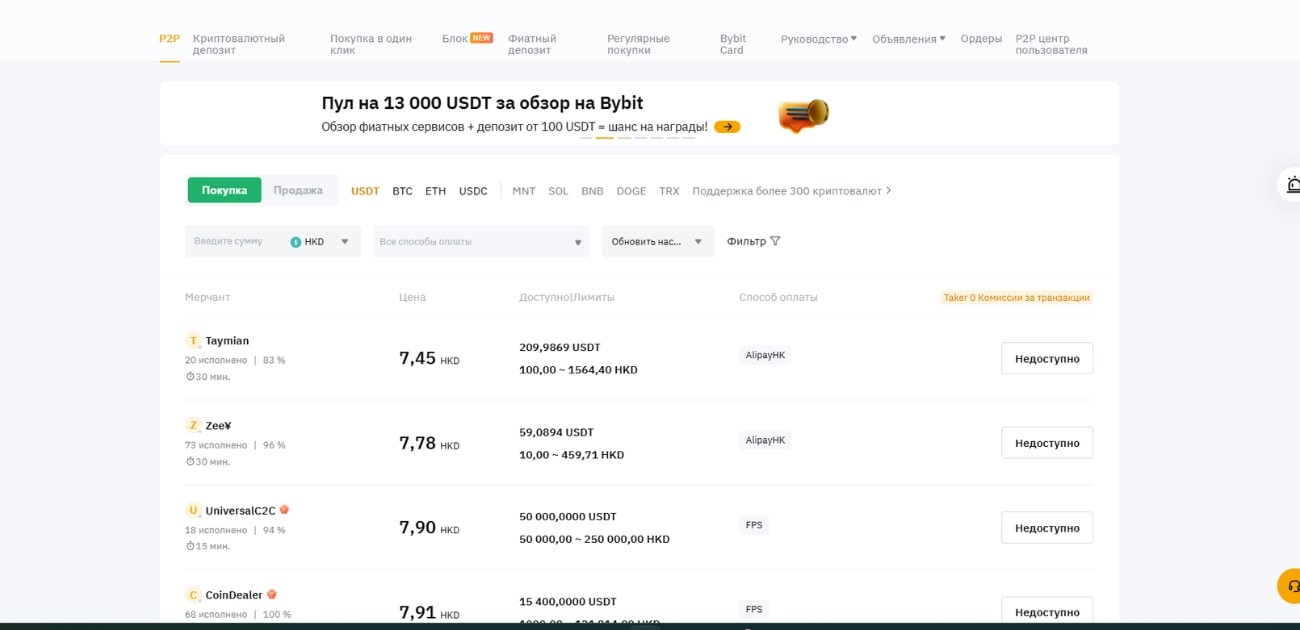
Task: Click the price 7,78 HKD
Action: [x=429, y=443]
